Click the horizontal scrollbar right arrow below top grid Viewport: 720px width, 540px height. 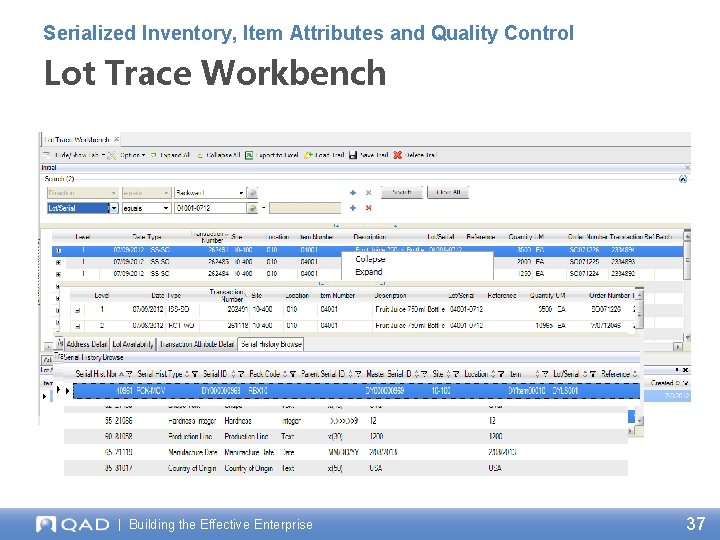(678, 347)
